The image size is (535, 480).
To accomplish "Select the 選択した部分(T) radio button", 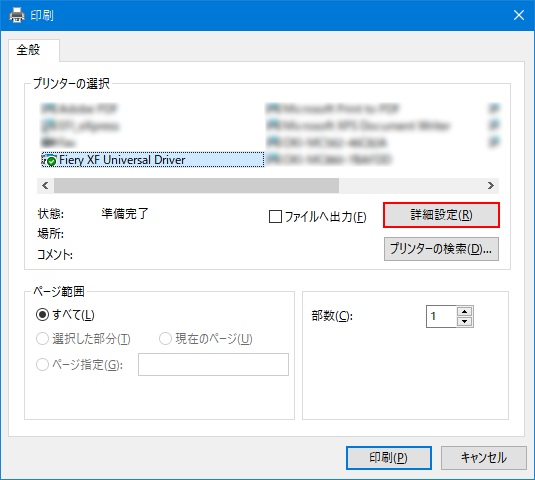I will (x=42, y=339).
